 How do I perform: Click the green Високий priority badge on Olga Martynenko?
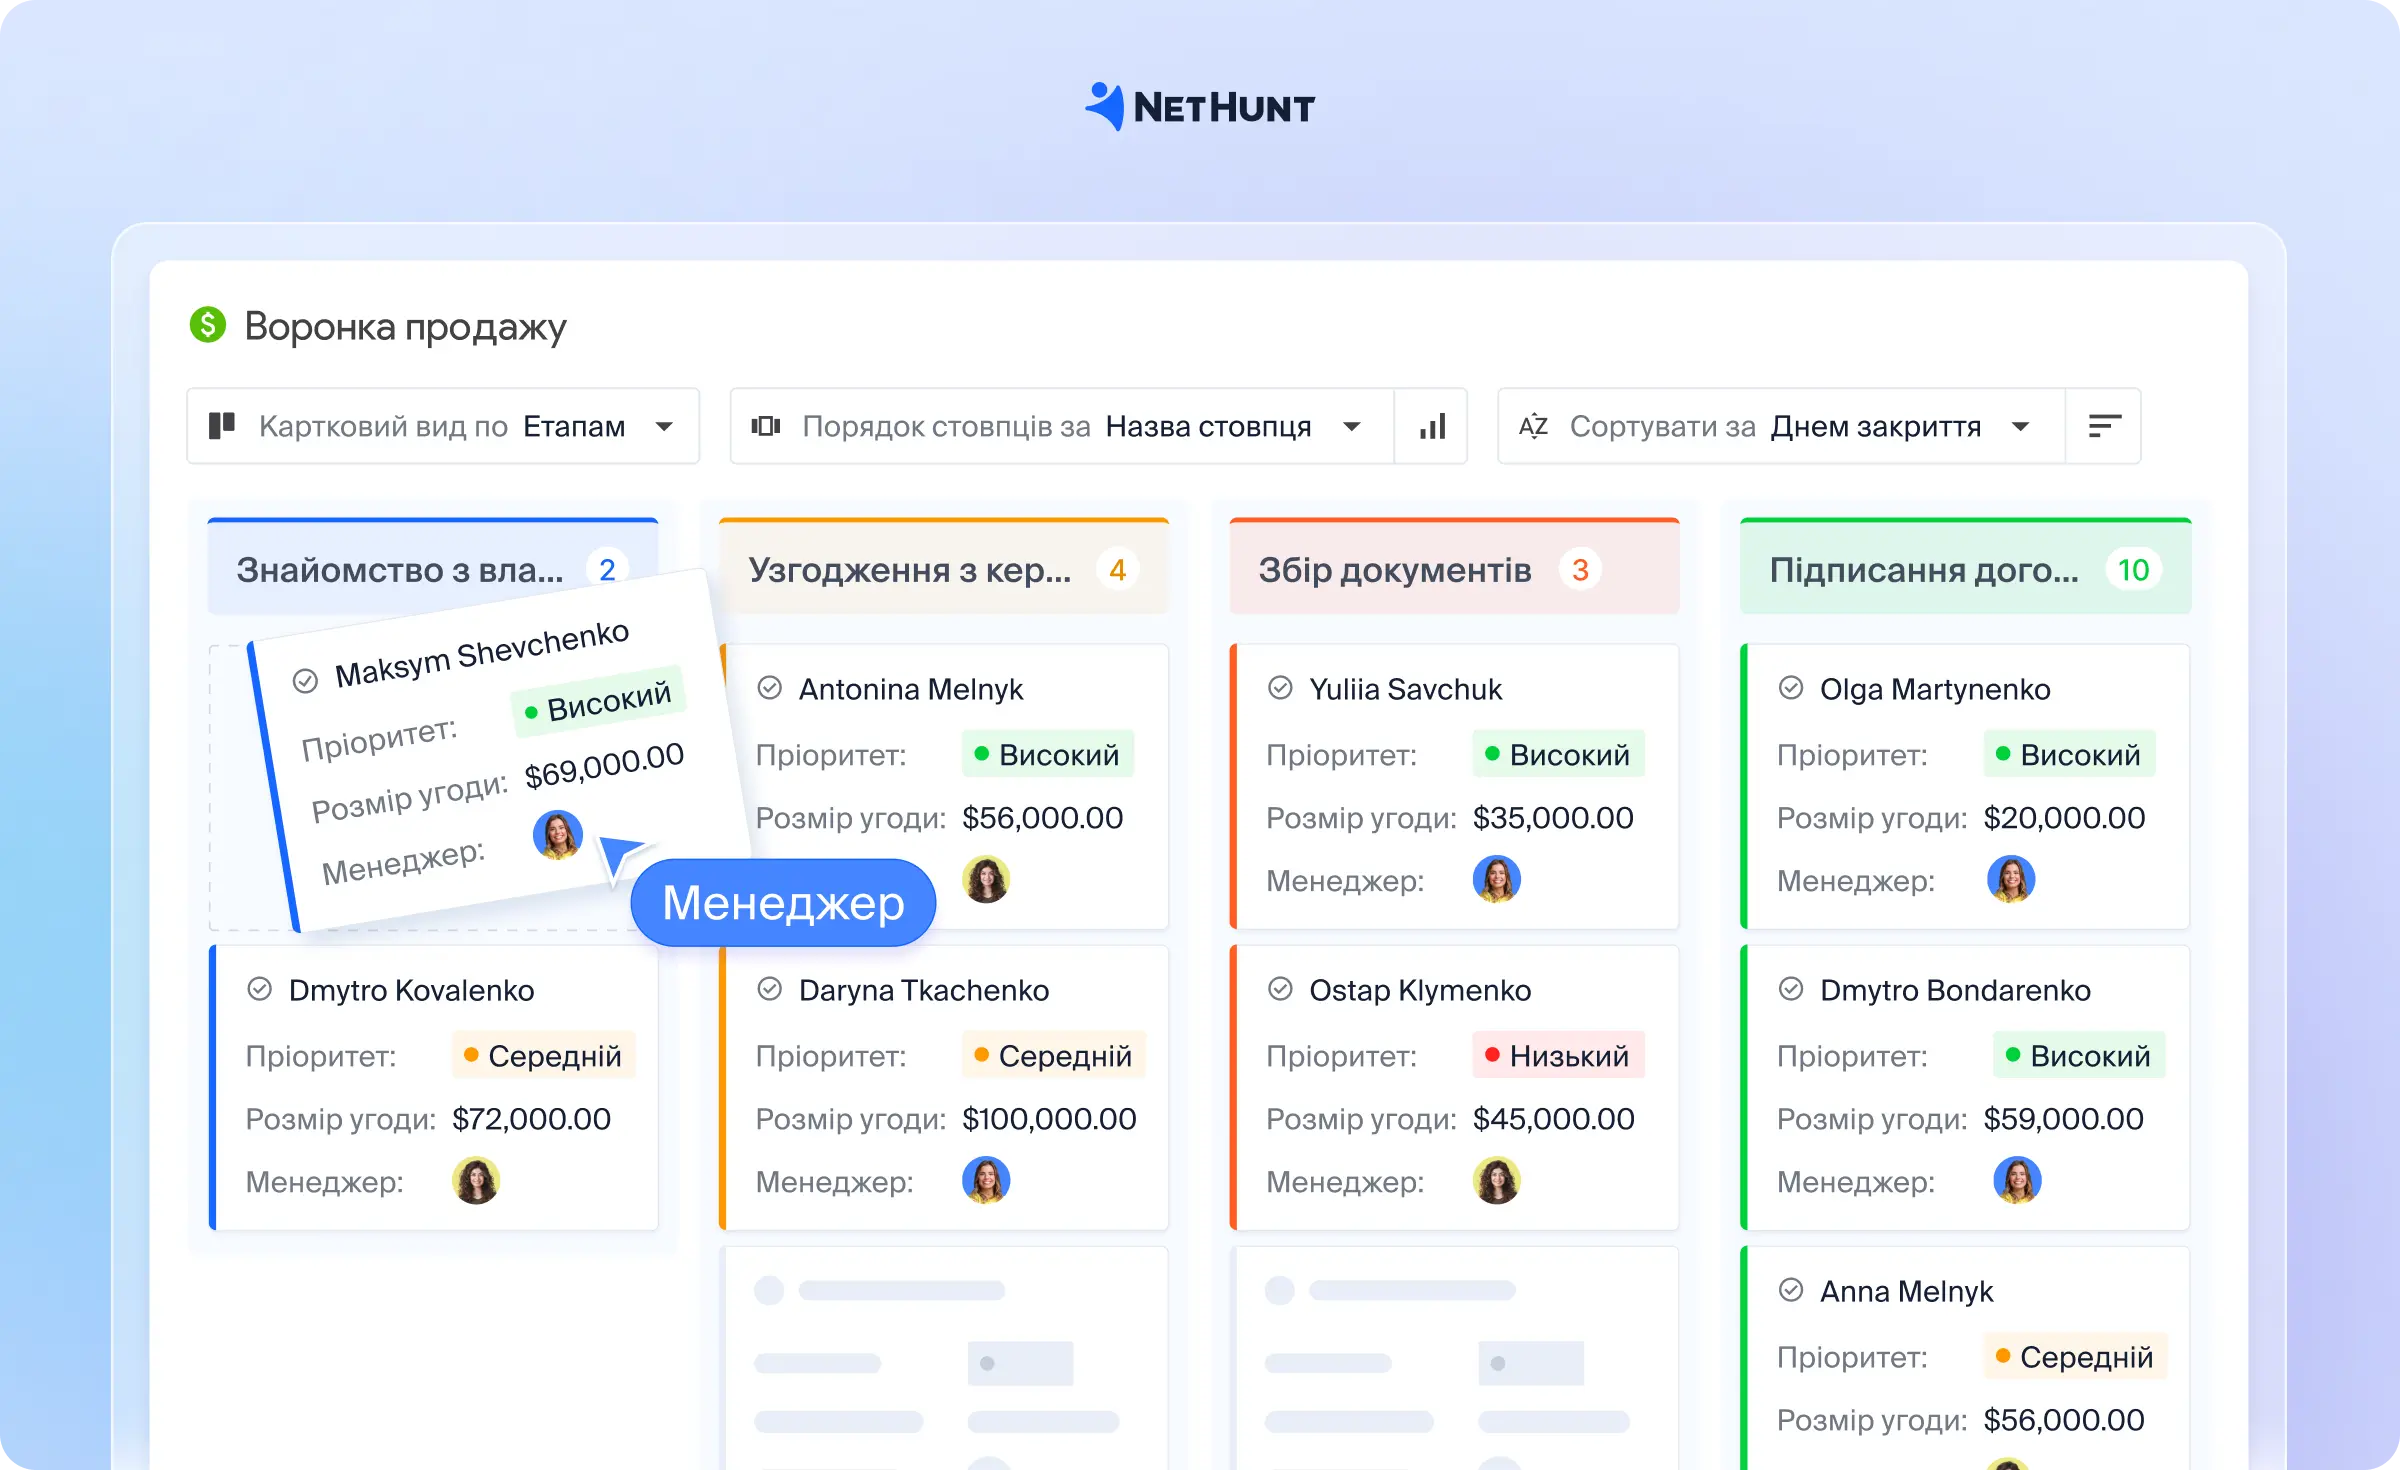pos(2069,754)
